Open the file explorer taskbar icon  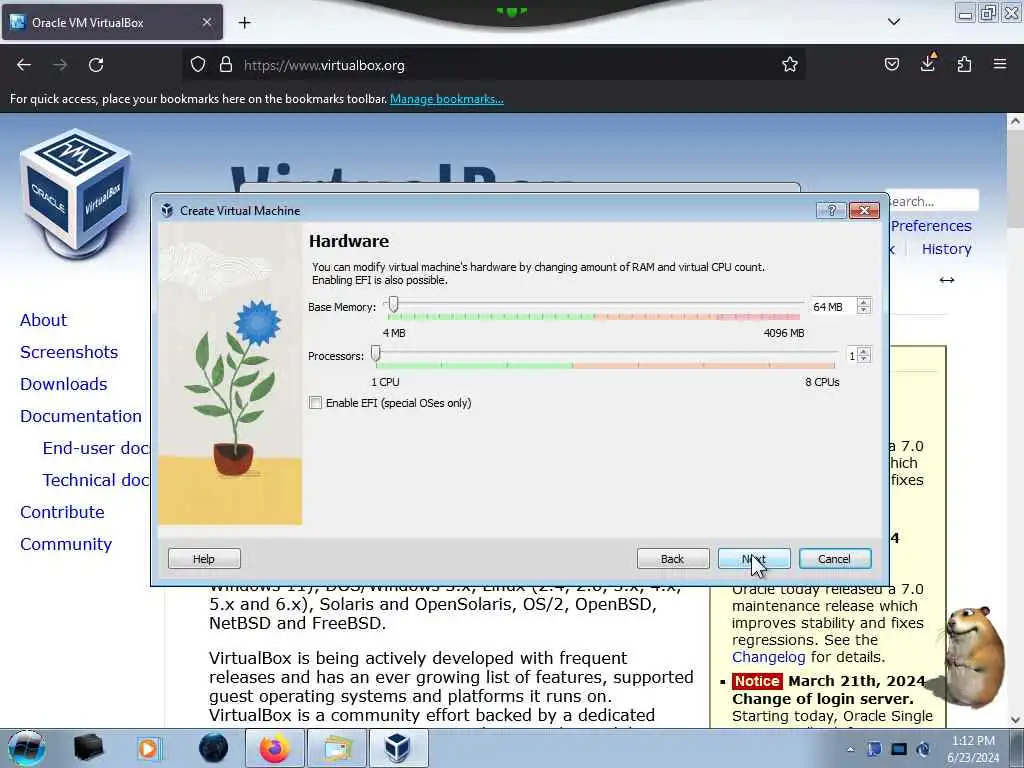pyautogui.click(x=336, y=748)
